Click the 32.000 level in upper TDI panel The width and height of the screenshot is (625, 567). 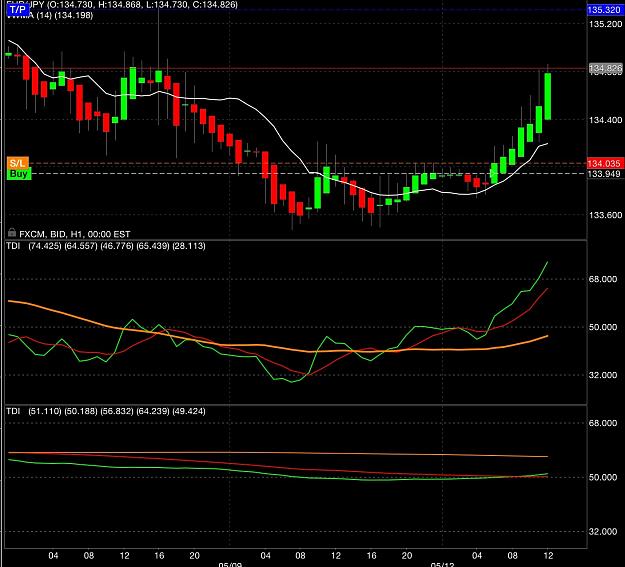(603, 375)
